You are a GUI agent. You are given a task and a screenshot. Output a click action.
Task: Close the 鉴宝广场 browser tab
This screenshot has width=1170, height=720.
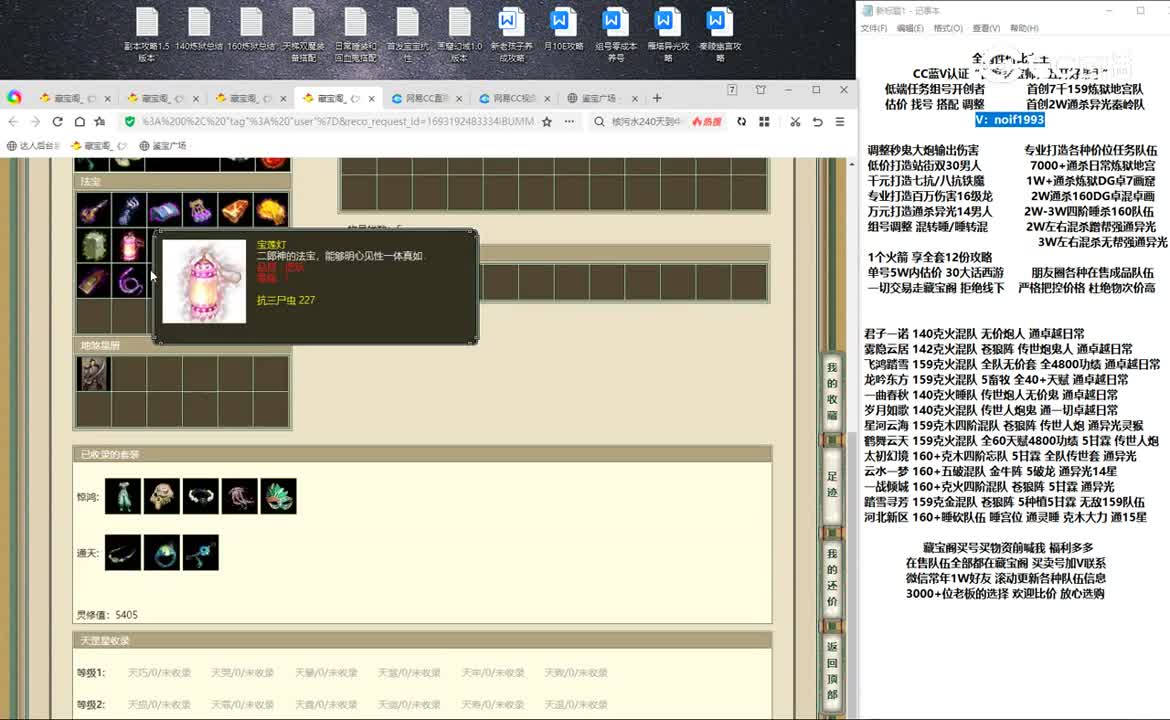[x=635, y=98]
